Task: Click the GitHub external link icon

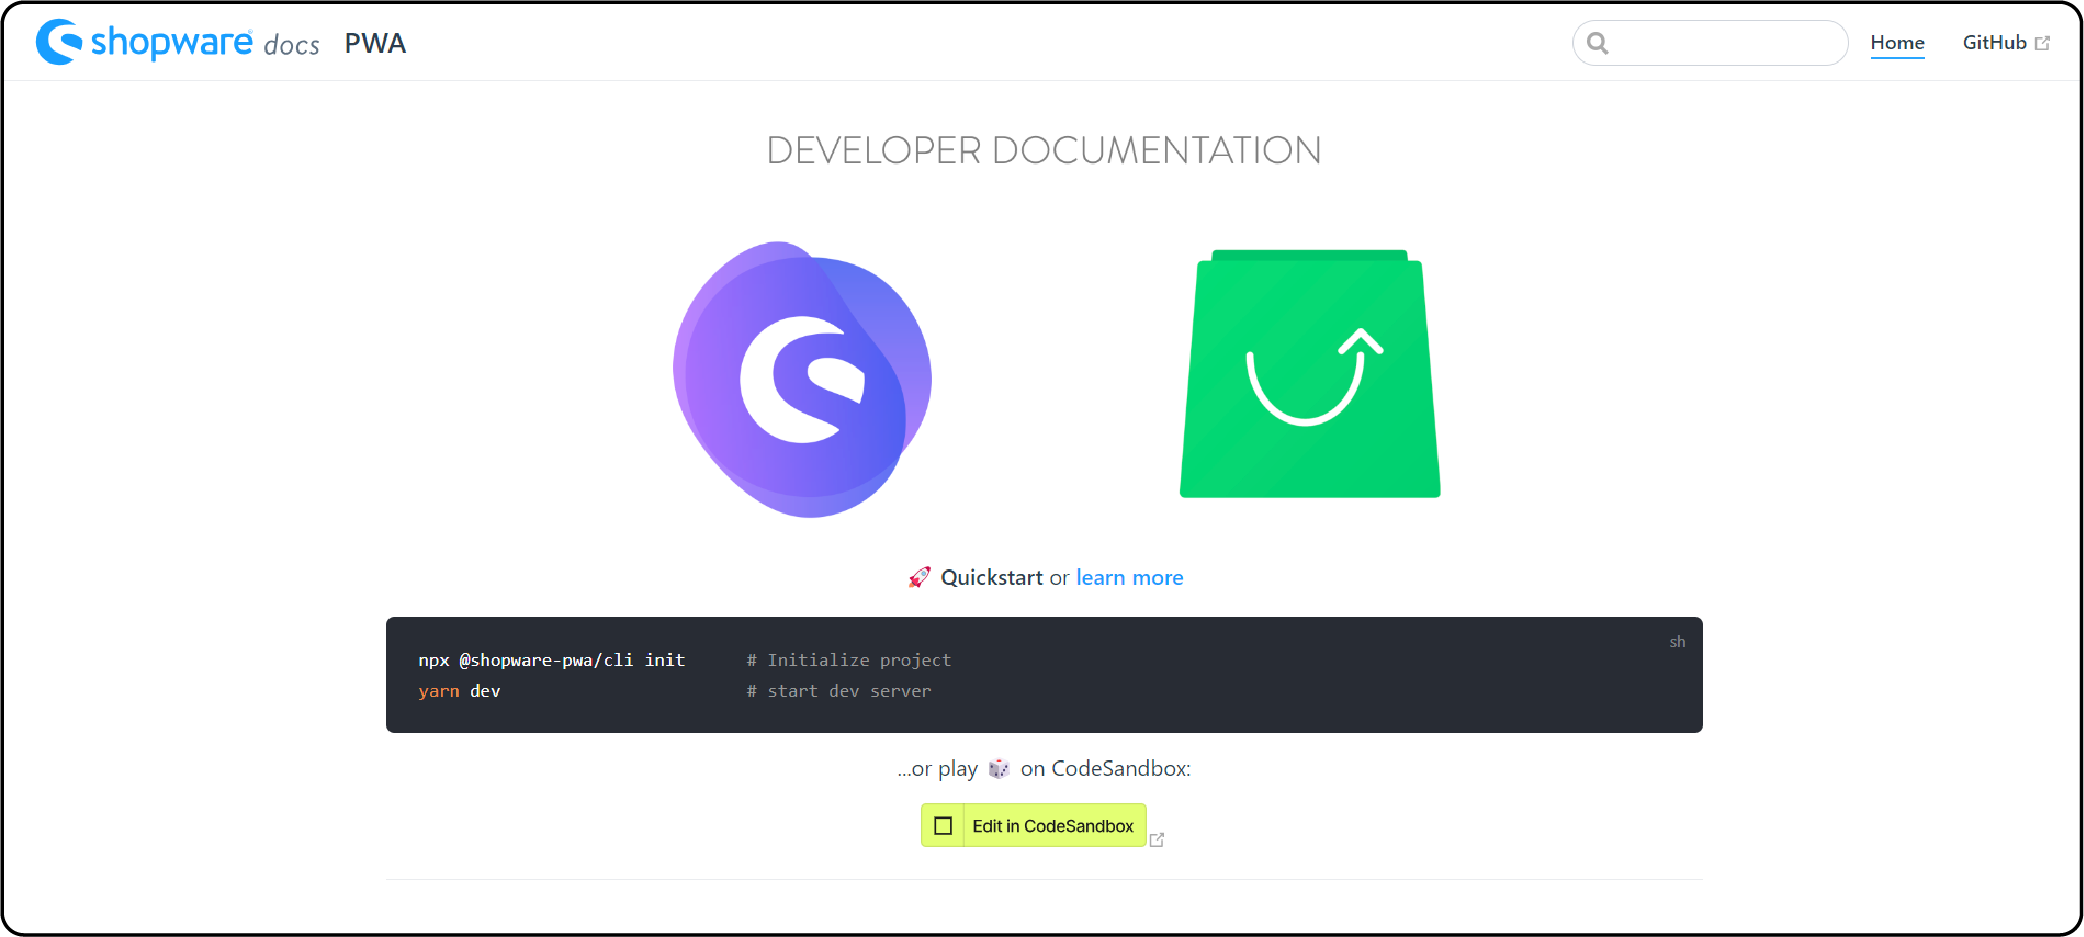Action: tap(2042, 43)
